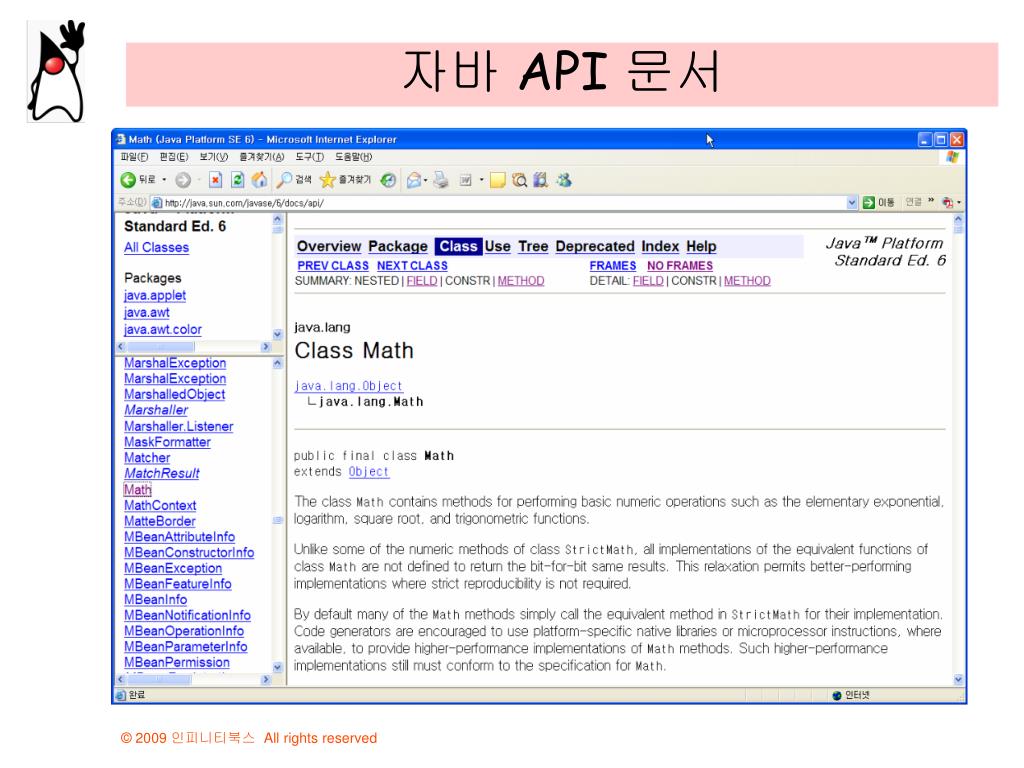
Task: Click the icon left of Messenger
Action: click(x=541, y=180)
